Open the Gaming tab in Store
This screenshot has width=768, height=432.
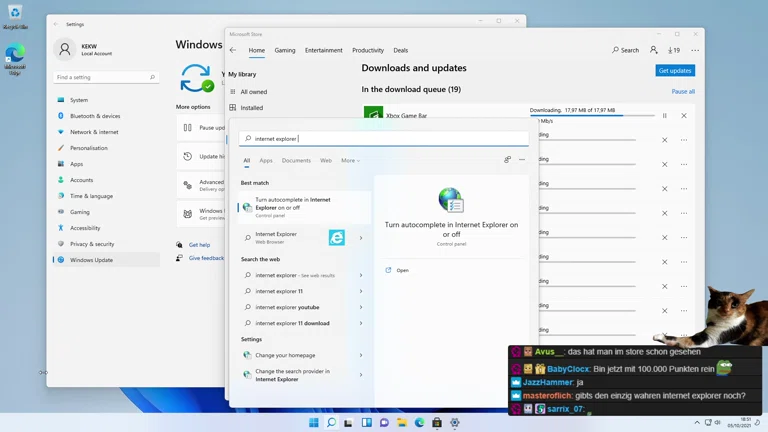point(285,50)
